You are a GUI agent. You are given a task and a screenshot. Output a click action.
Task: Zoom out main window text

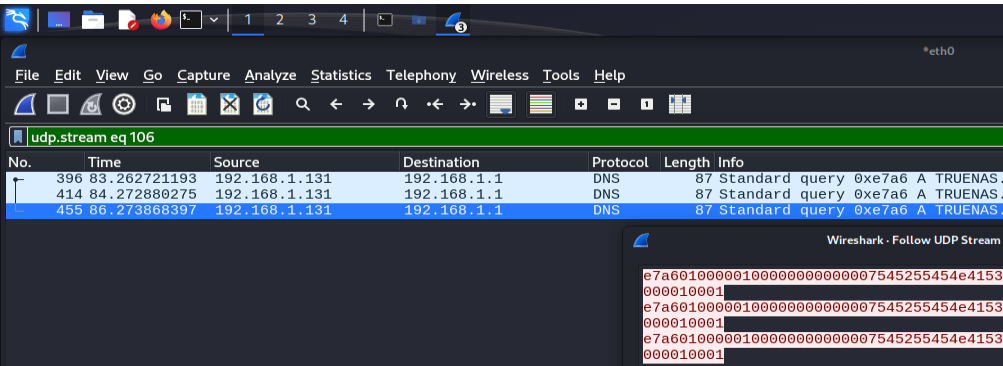point(614,104)
